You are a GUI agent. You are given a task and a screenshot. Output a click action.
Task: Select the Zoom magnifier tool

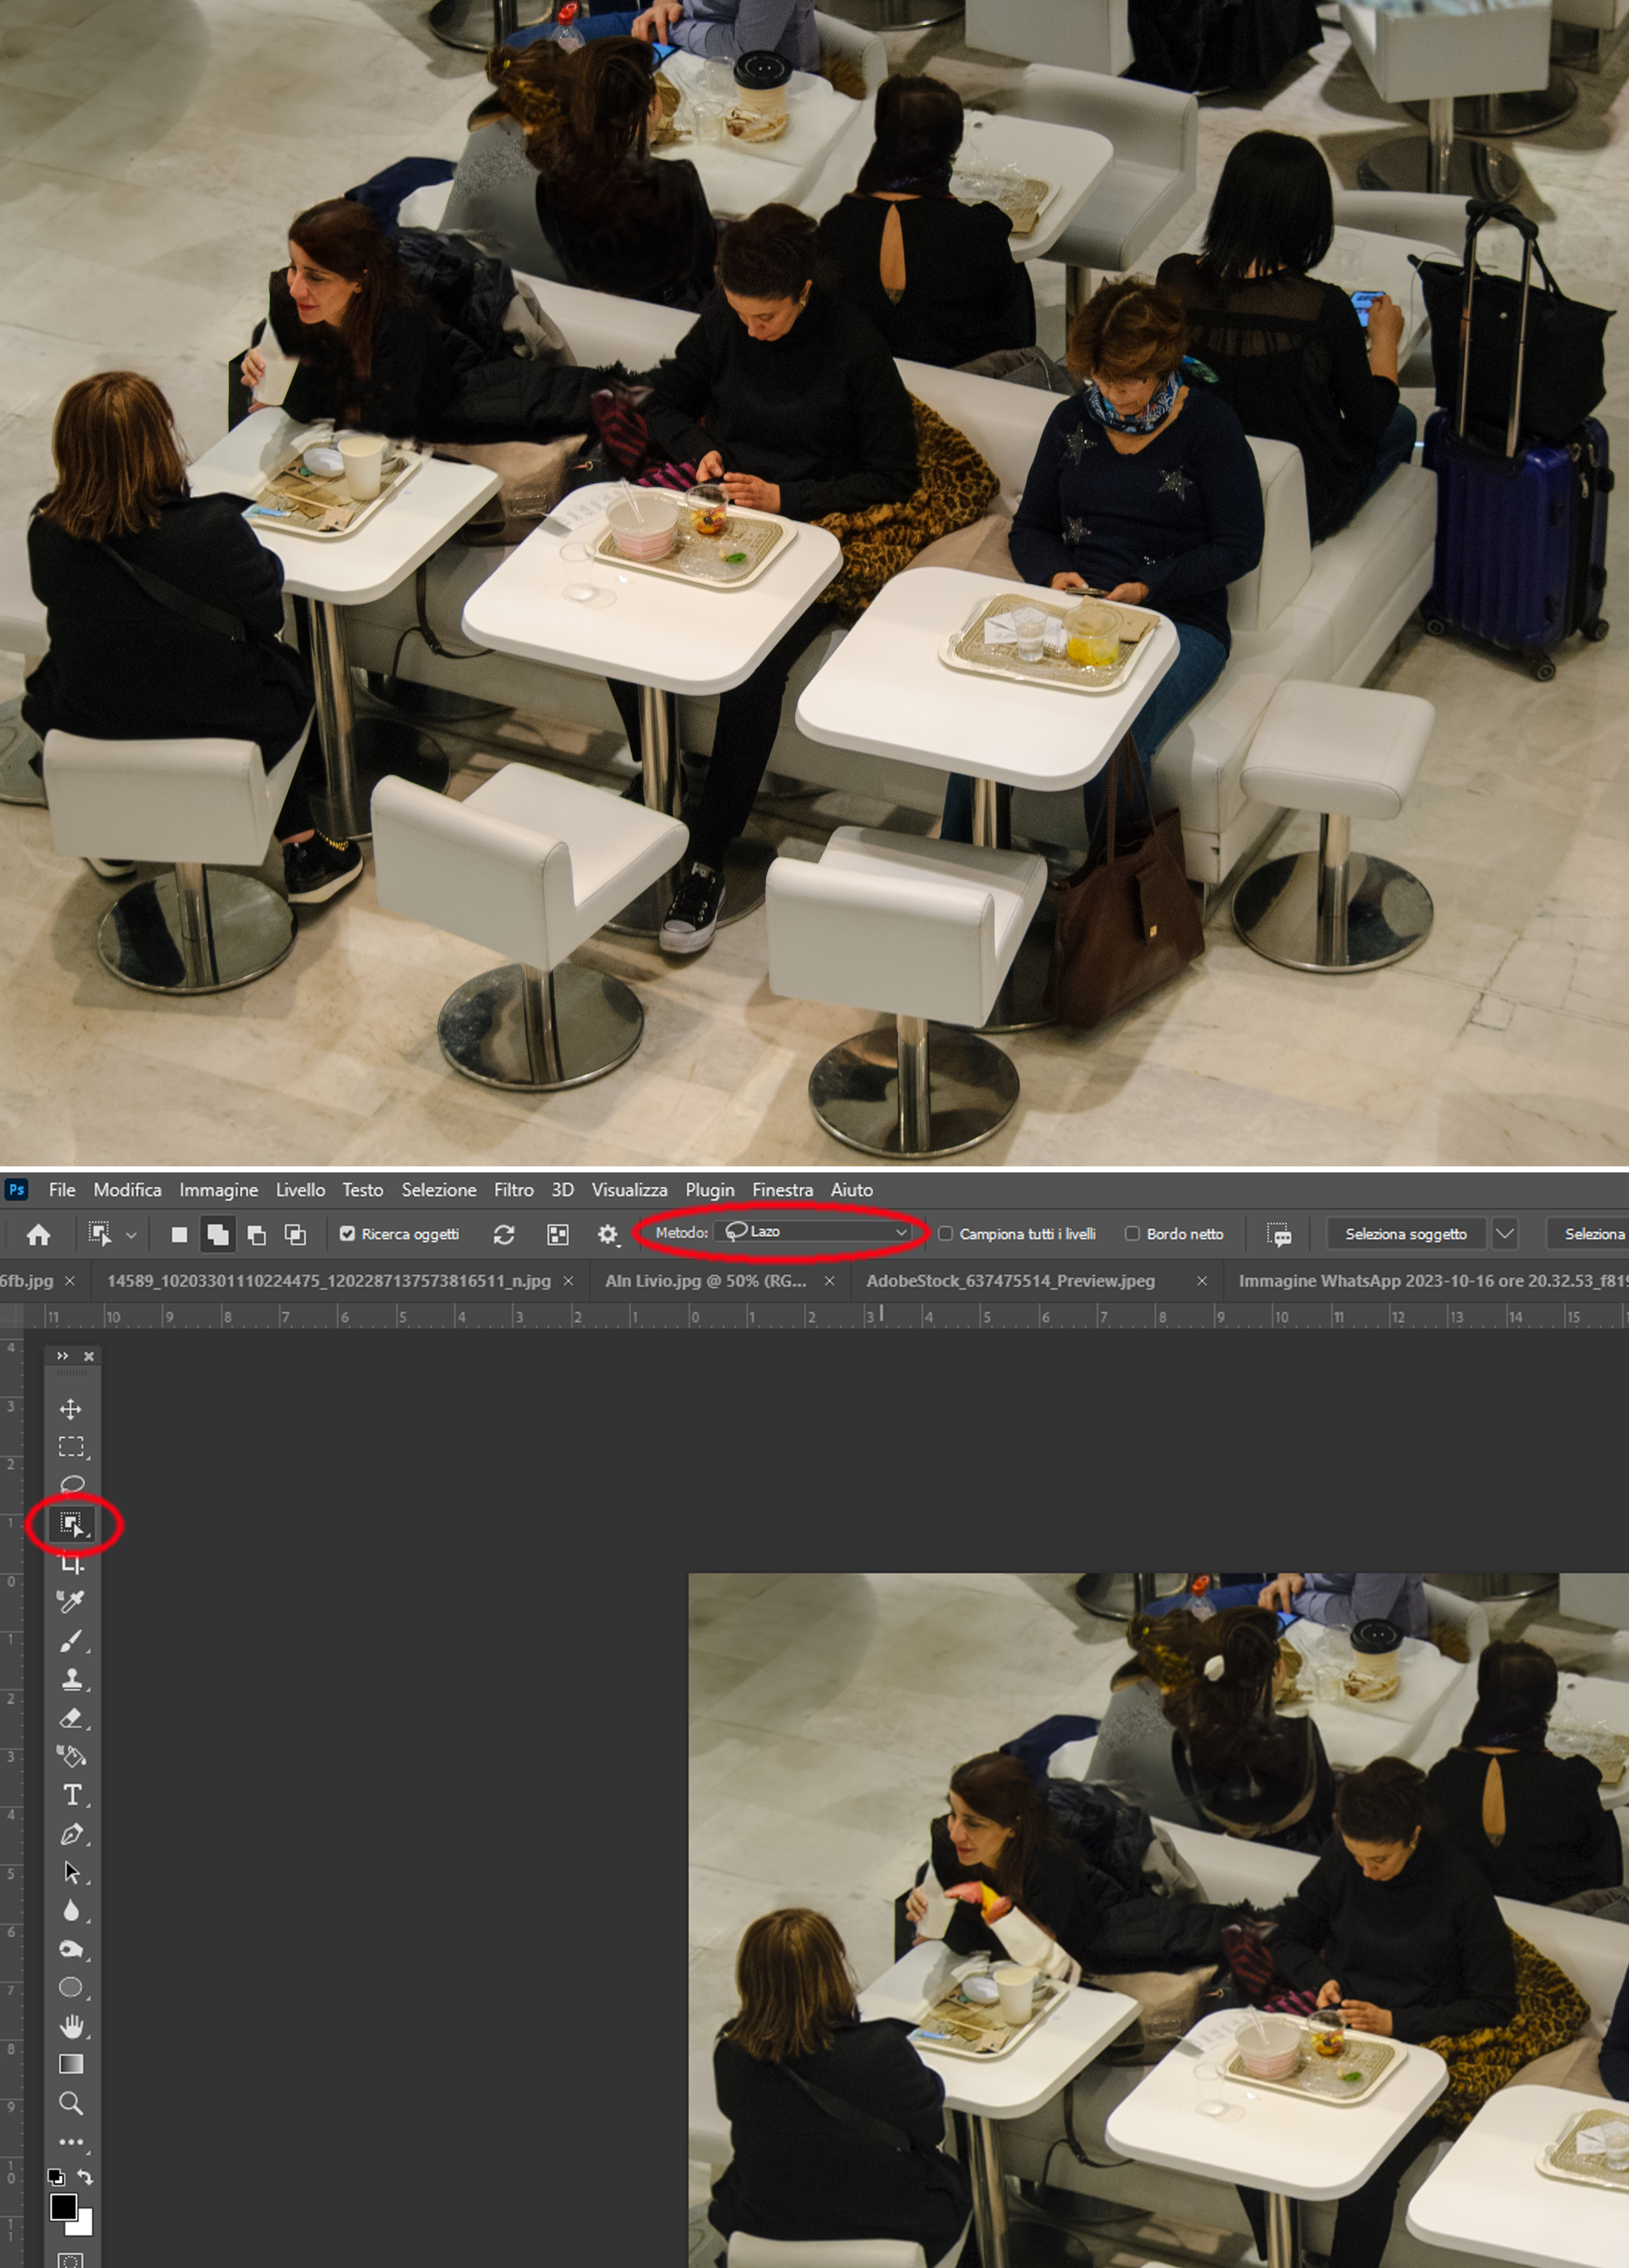pos(70,2103)
